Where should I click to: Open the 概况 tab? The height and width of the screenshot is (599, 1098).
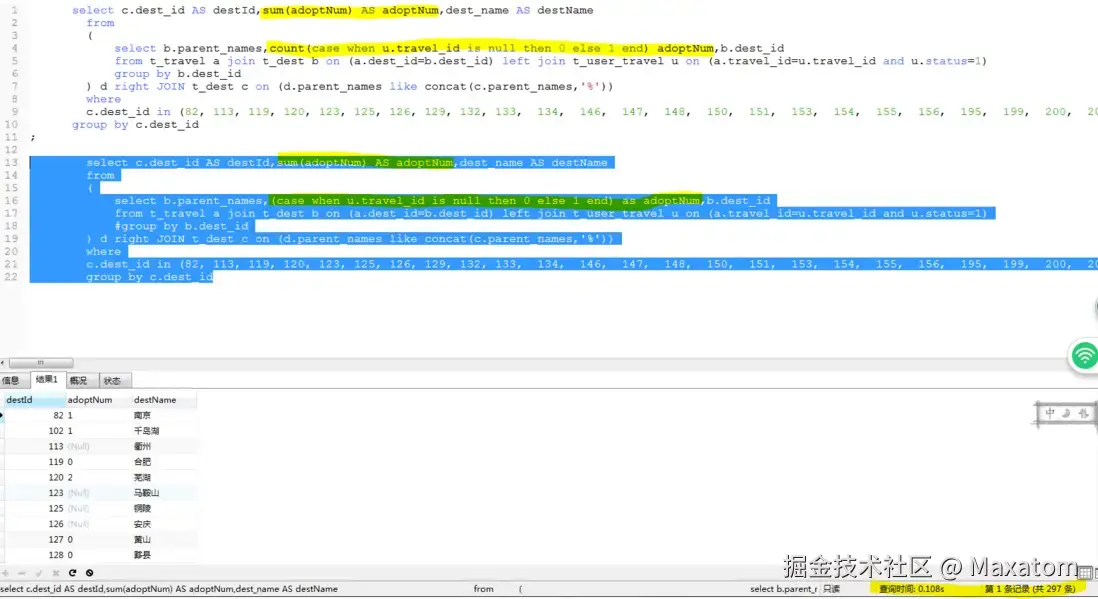click(79, 380)
